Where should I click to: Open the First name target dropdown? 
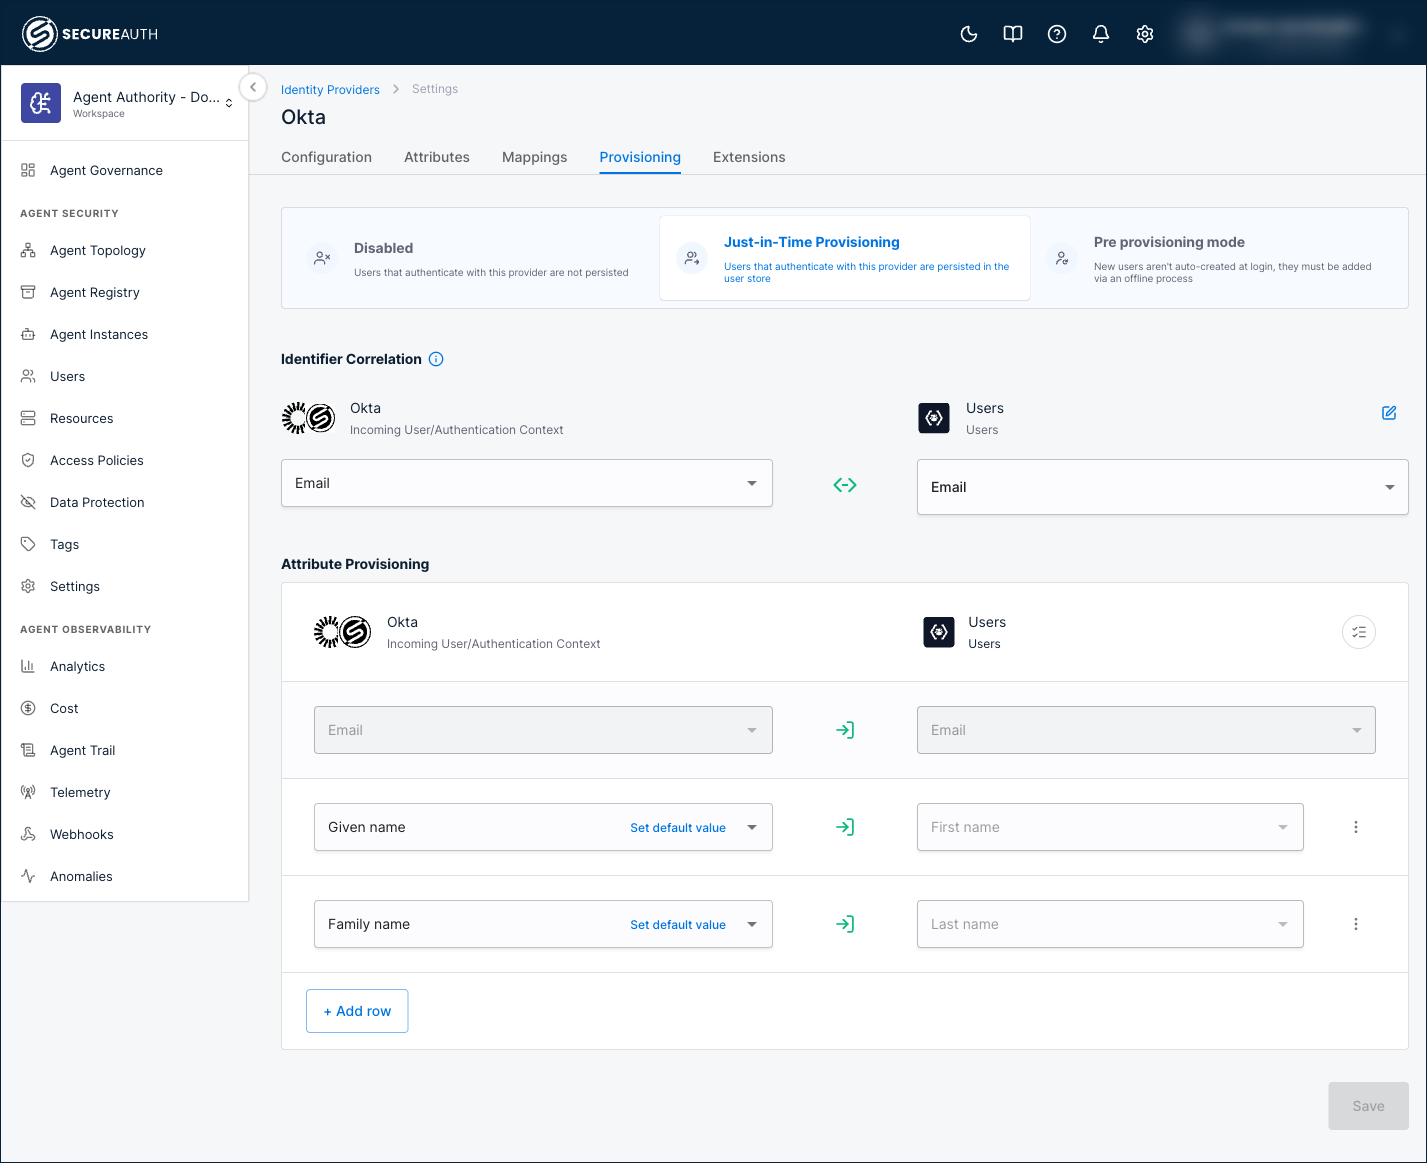pyautogui.click(x=1110, y=827)
